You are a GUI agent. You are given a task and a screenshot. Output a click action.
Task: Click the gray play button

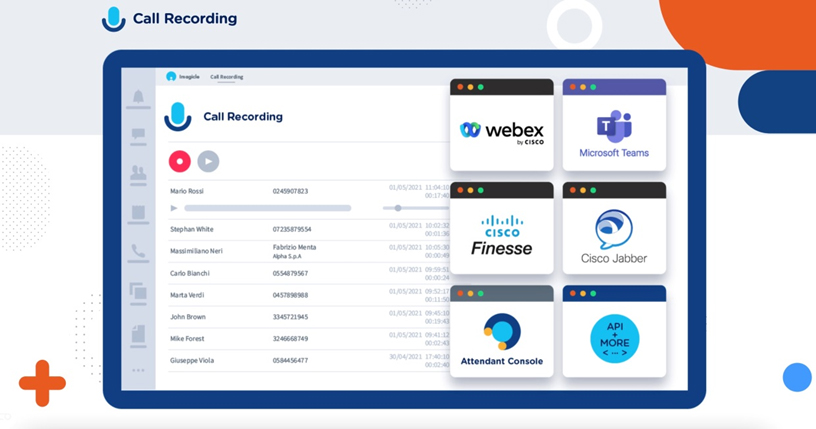pyautogui.click(x=208, y=161)
